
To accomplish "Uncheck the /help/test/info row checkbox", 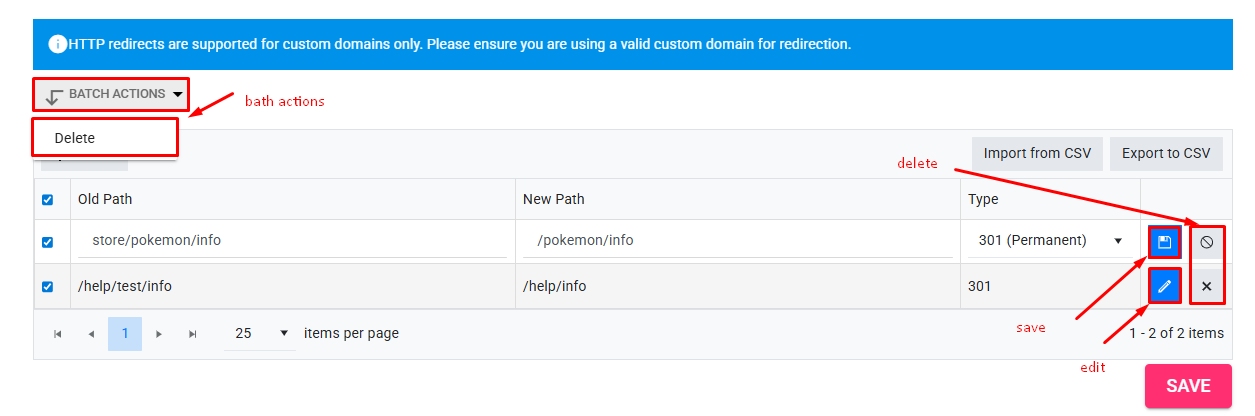I will point(47,287).
